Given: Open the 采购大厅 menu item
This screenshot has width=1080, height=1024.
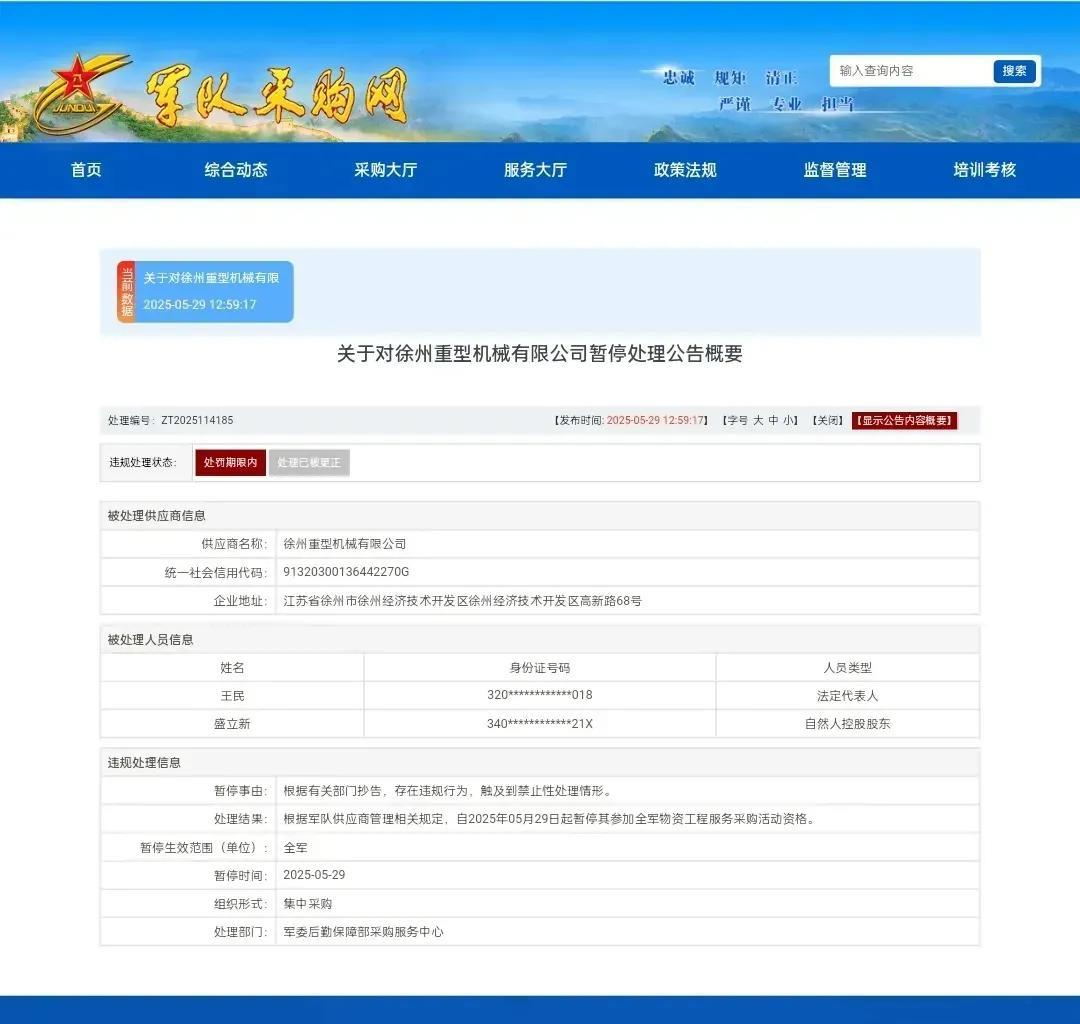Looking at the screenshot, I should click(386, 170).
